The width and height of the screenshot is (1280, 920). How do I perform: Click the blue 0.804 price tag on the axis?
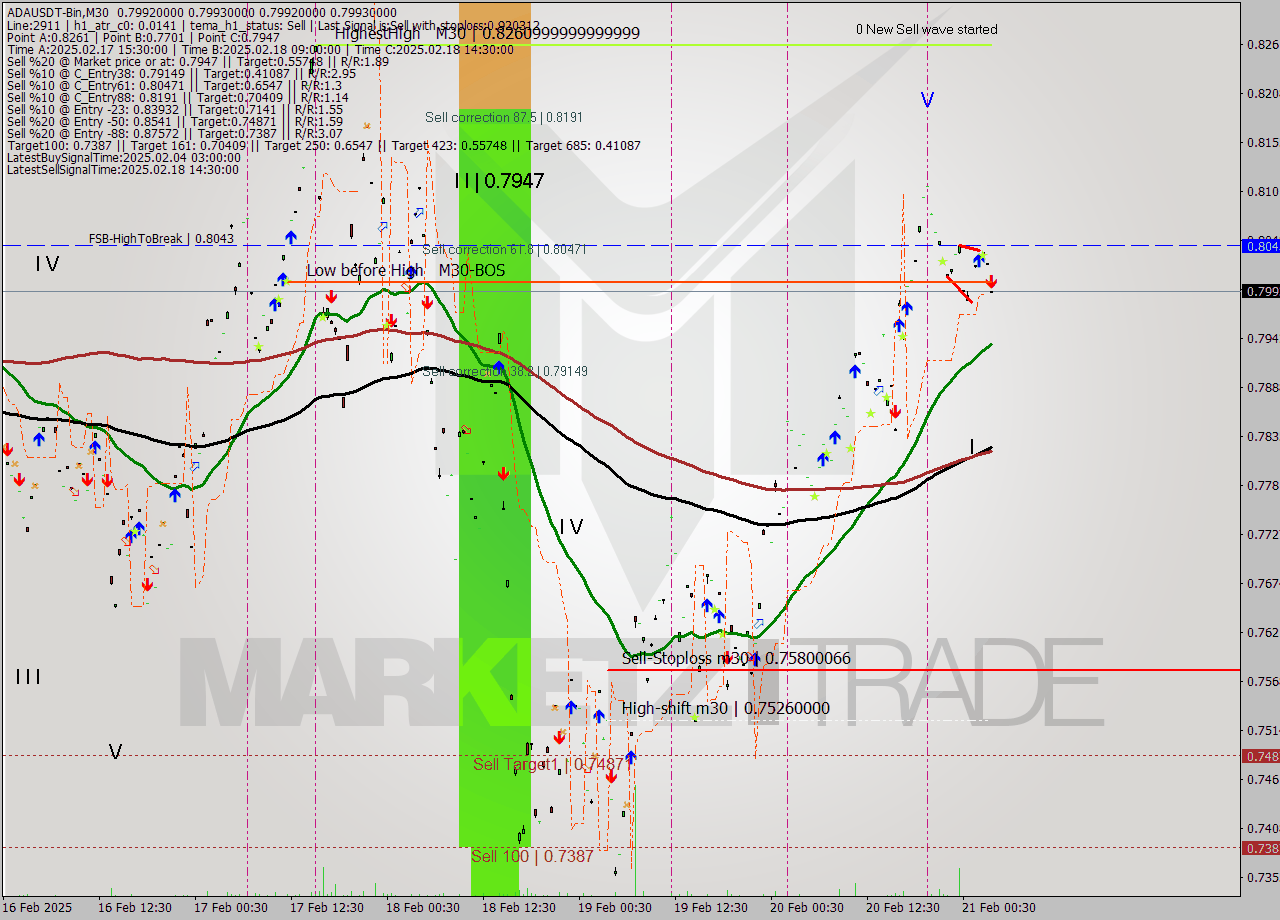click(1259, 246)
